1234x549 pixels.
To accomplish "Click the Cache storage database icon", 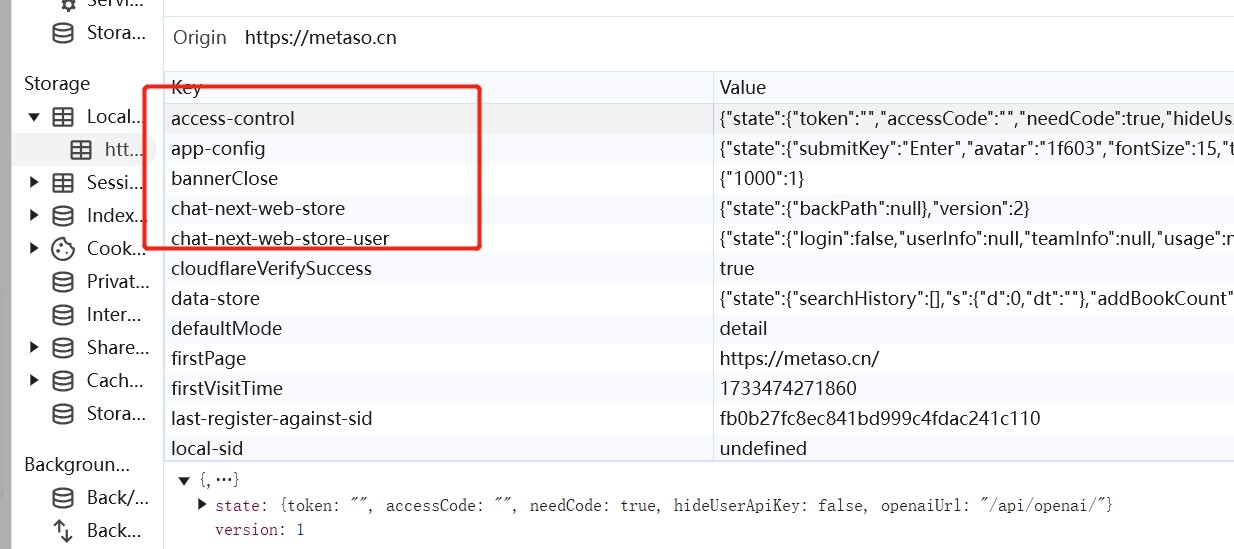I will 63,381.
